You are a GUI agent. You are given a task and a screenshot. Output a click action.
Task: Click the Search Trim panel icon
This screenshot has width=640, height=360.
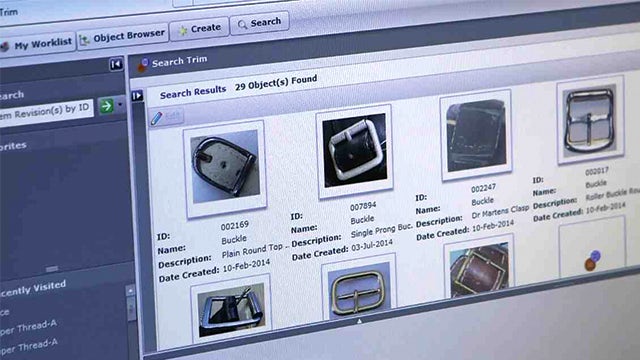142,64
